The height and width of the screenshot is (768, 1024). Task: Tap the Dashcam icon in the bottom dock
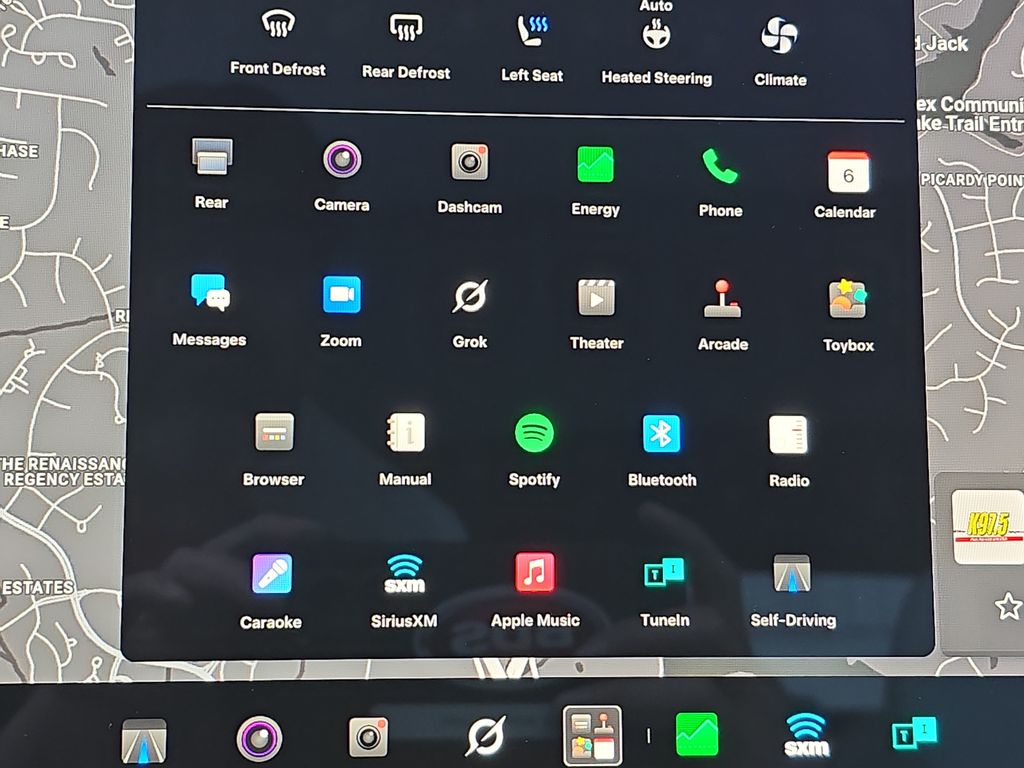point(368,737)
